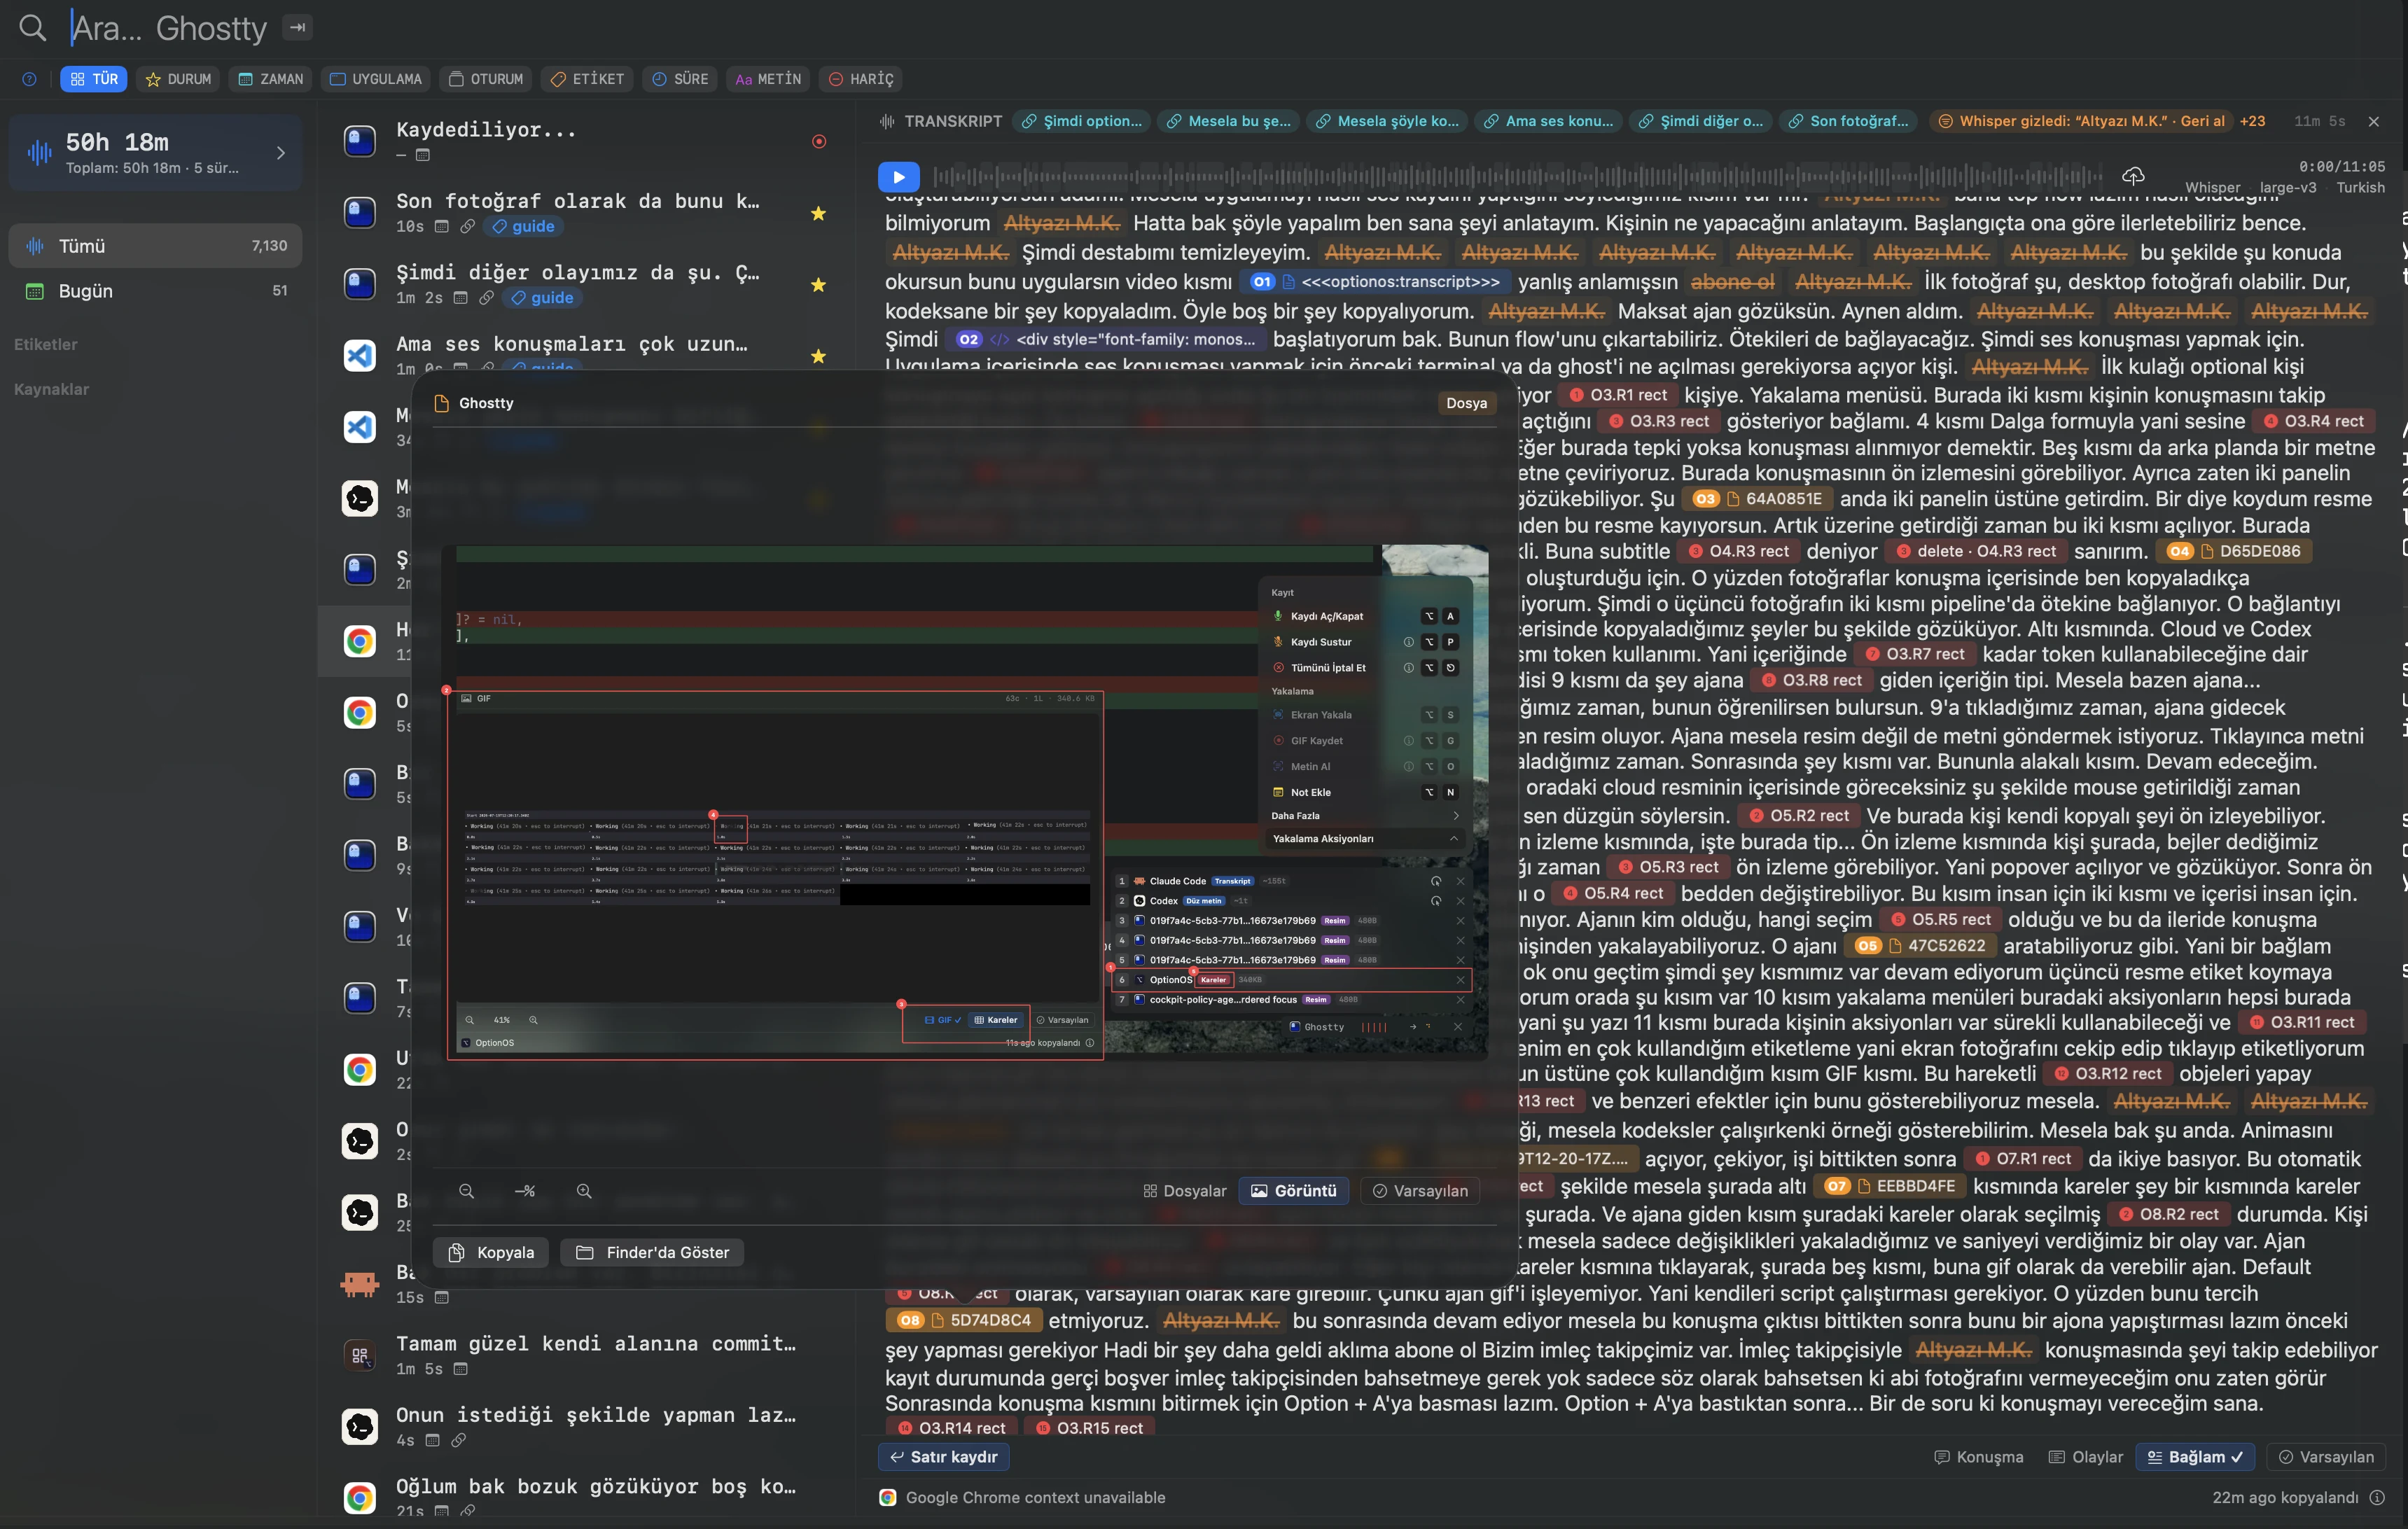
Task: Open the search magnifier icon
Action: coord(33,28)
